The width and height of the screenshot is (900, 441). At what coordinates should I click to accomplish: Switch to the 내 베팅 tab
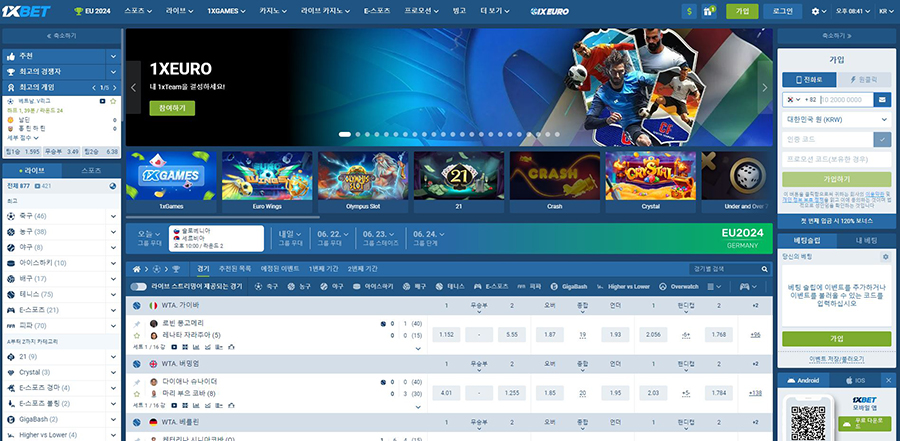[x=866, y=241]
